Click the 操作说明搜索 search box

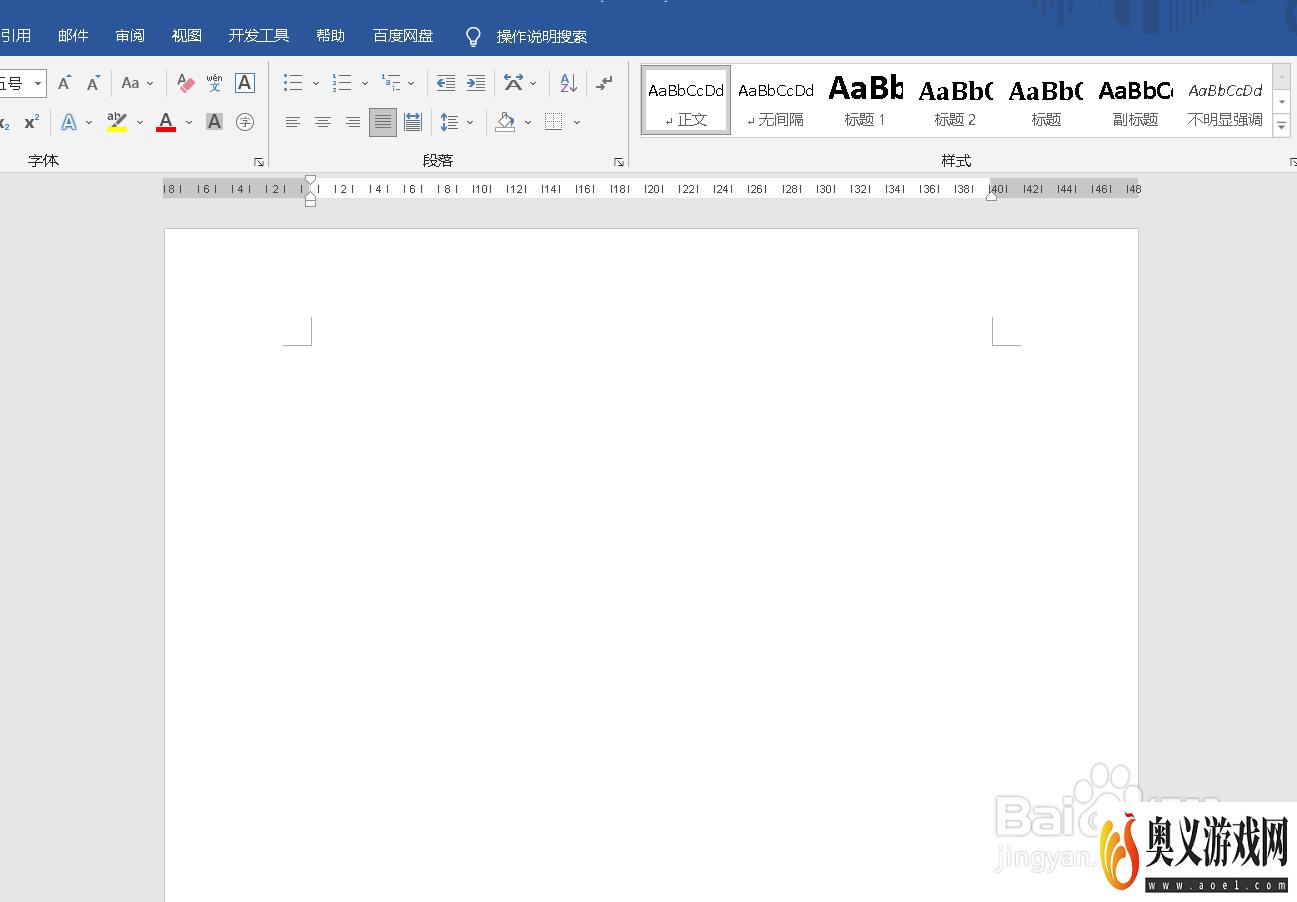[542, 37]
